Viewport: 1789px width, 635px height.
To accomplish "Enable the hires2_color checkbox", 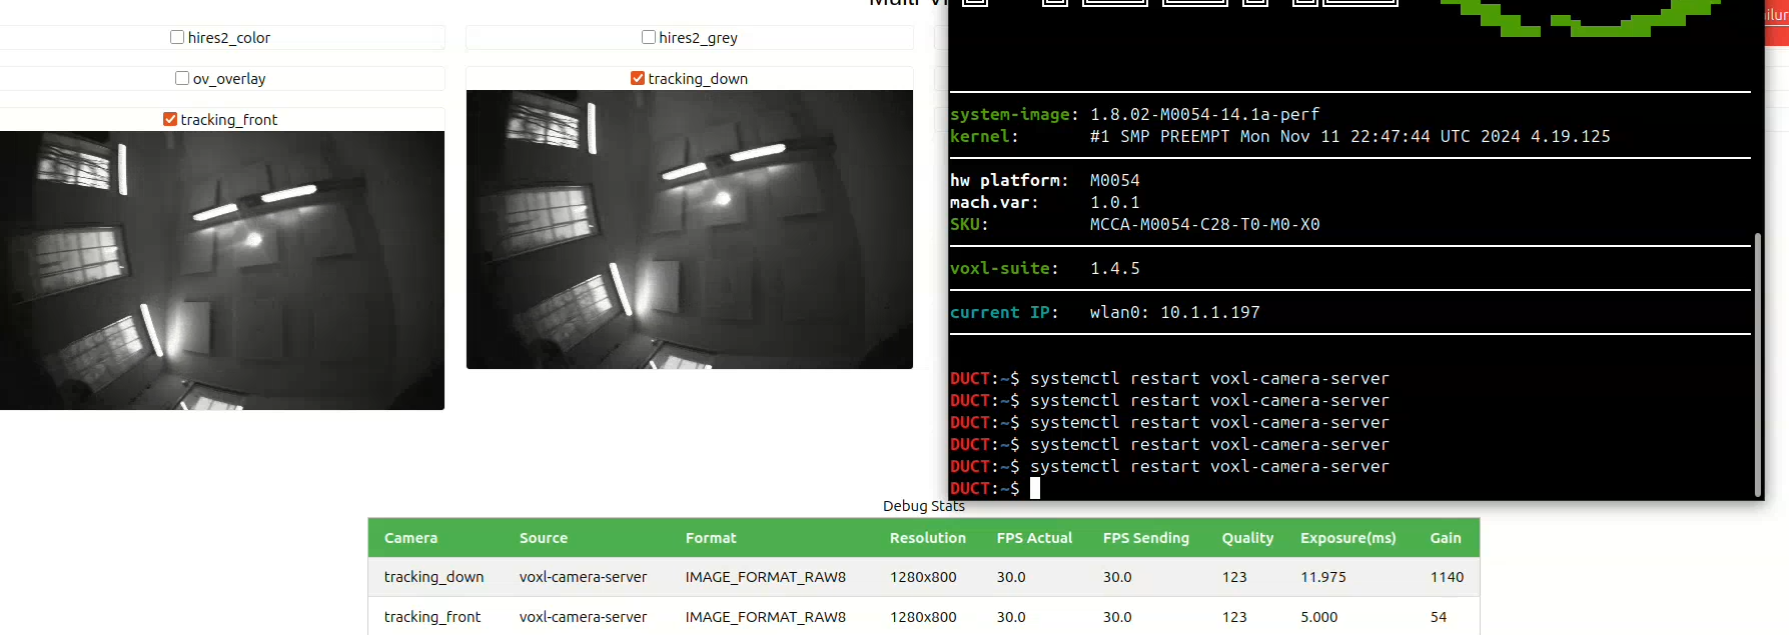I will point(177,37).
